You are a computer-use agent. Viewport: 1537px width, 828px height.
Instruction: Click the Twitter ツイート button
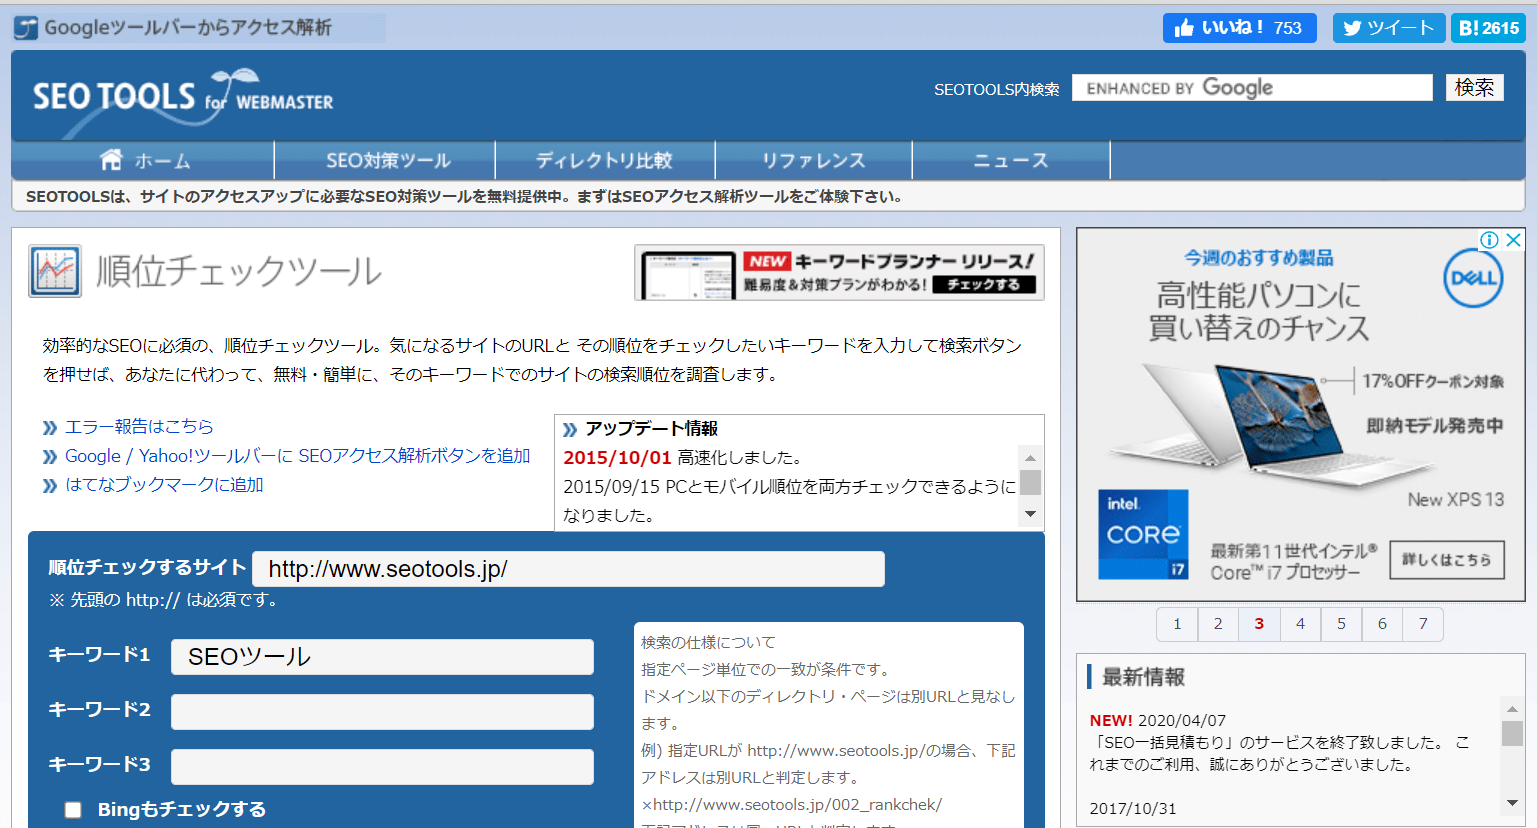(1389, 28)
